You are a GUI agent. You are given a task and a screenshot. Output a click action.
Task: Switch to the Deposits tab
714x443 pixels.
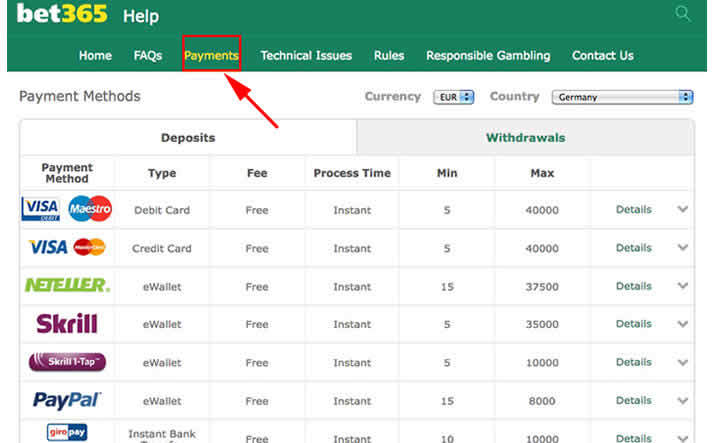click(188, 137)
